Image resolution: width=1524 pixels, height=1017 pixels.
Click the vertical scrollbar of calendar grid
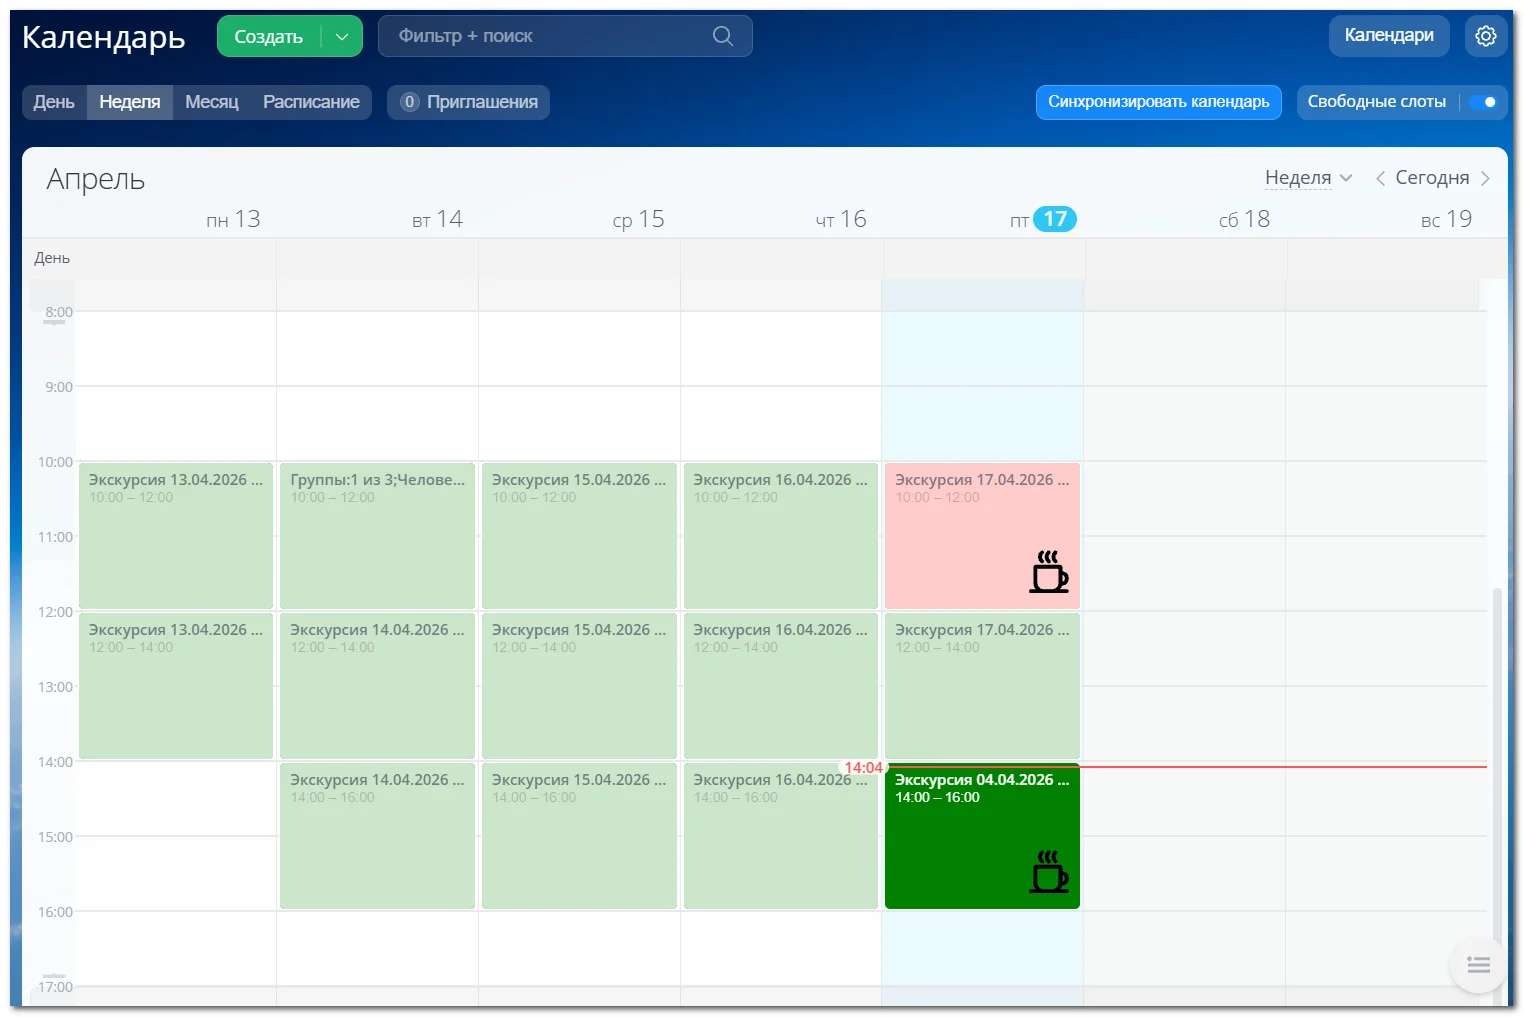click(x=1496, y=760)
